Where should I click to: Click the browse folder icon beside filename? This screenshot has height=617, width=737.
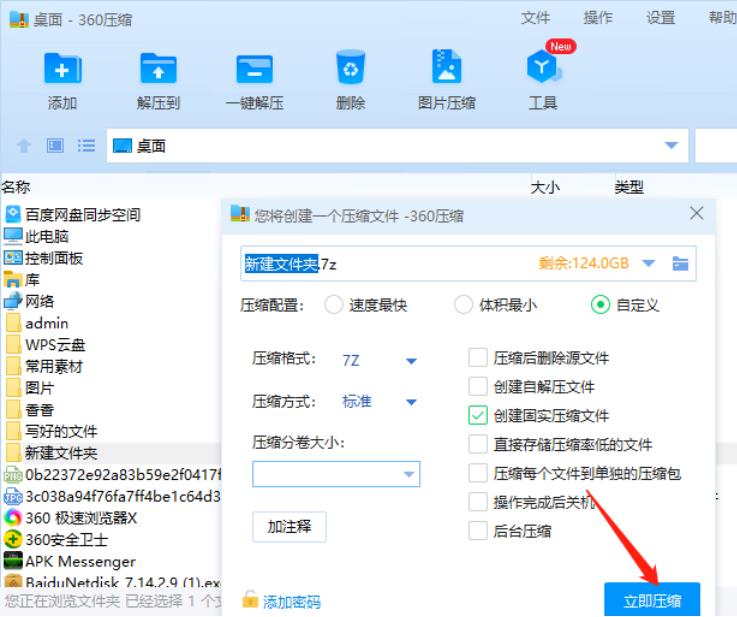point(681,264)
